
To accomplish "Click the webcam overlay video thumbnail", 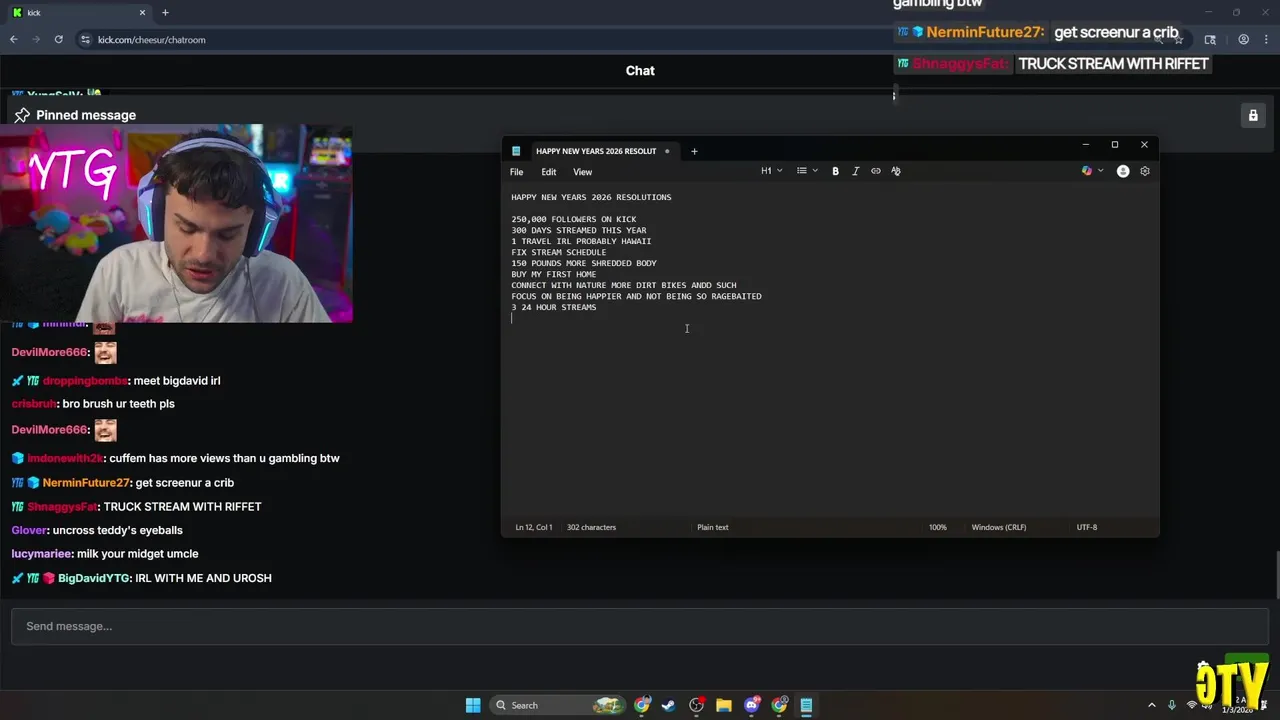I will pos(176,223).
